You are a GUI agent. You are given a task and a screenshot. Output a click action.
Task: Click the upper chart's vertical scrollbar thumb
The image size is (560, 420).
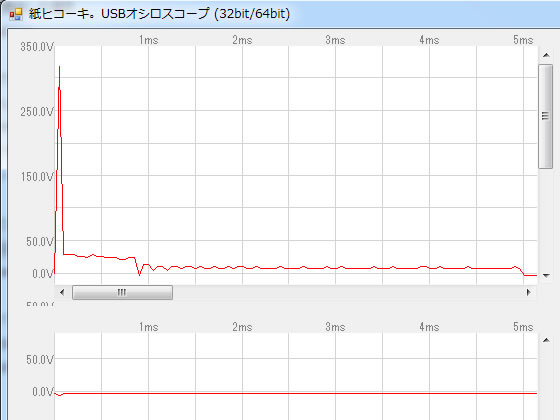tap(545, 116)
